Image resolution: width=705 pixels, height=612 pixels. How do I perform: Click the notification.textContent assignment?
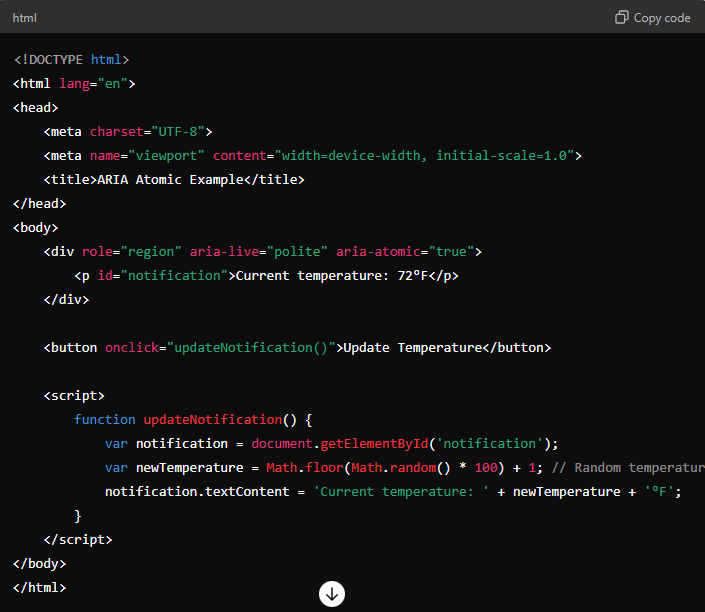point(200,492)
